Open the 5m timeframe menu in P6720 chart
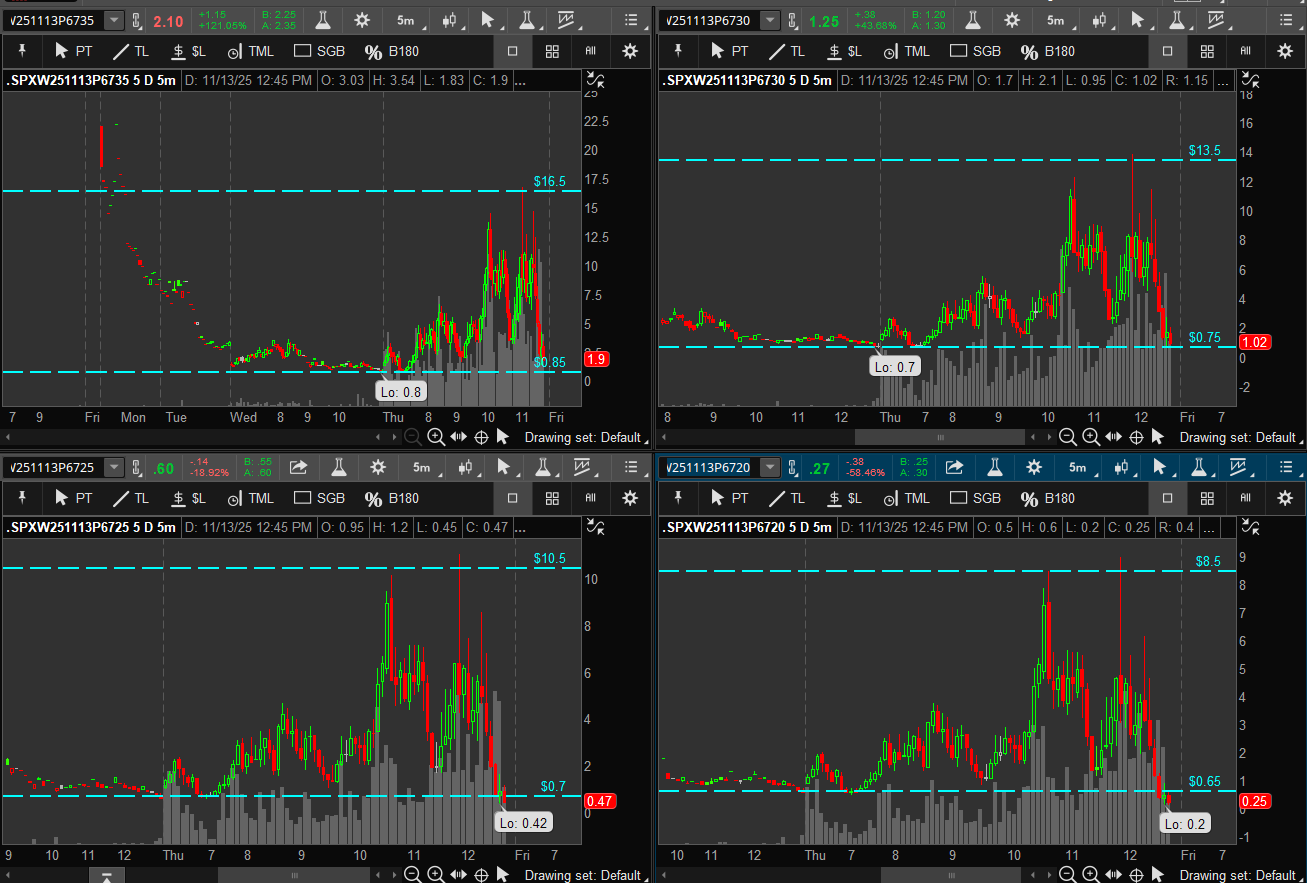Viewport: 1307px width, 883px height. pos(1076,467)
